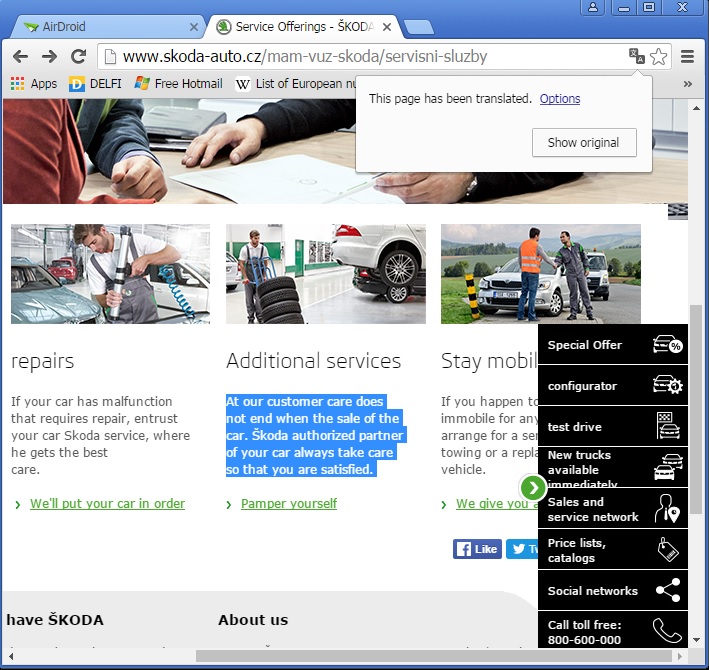
Task: Click the horizontal scrollbar left arrow
Action: 11,656
